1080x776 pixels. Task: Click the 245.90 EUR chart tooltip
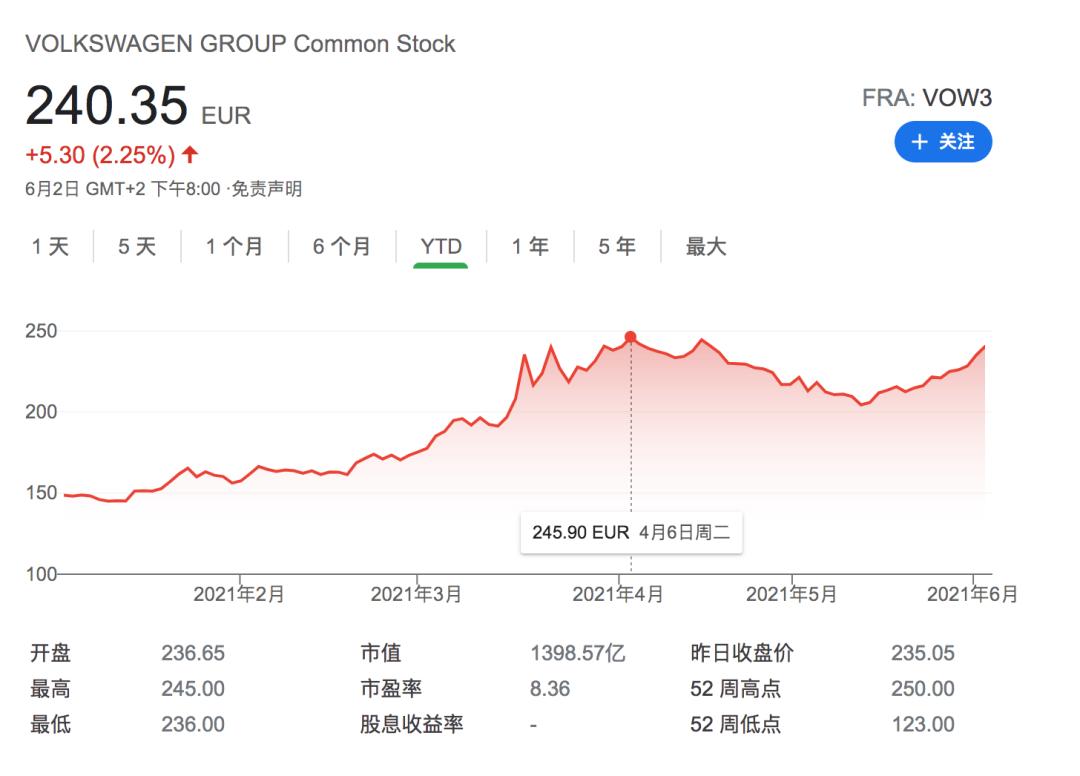630,533
